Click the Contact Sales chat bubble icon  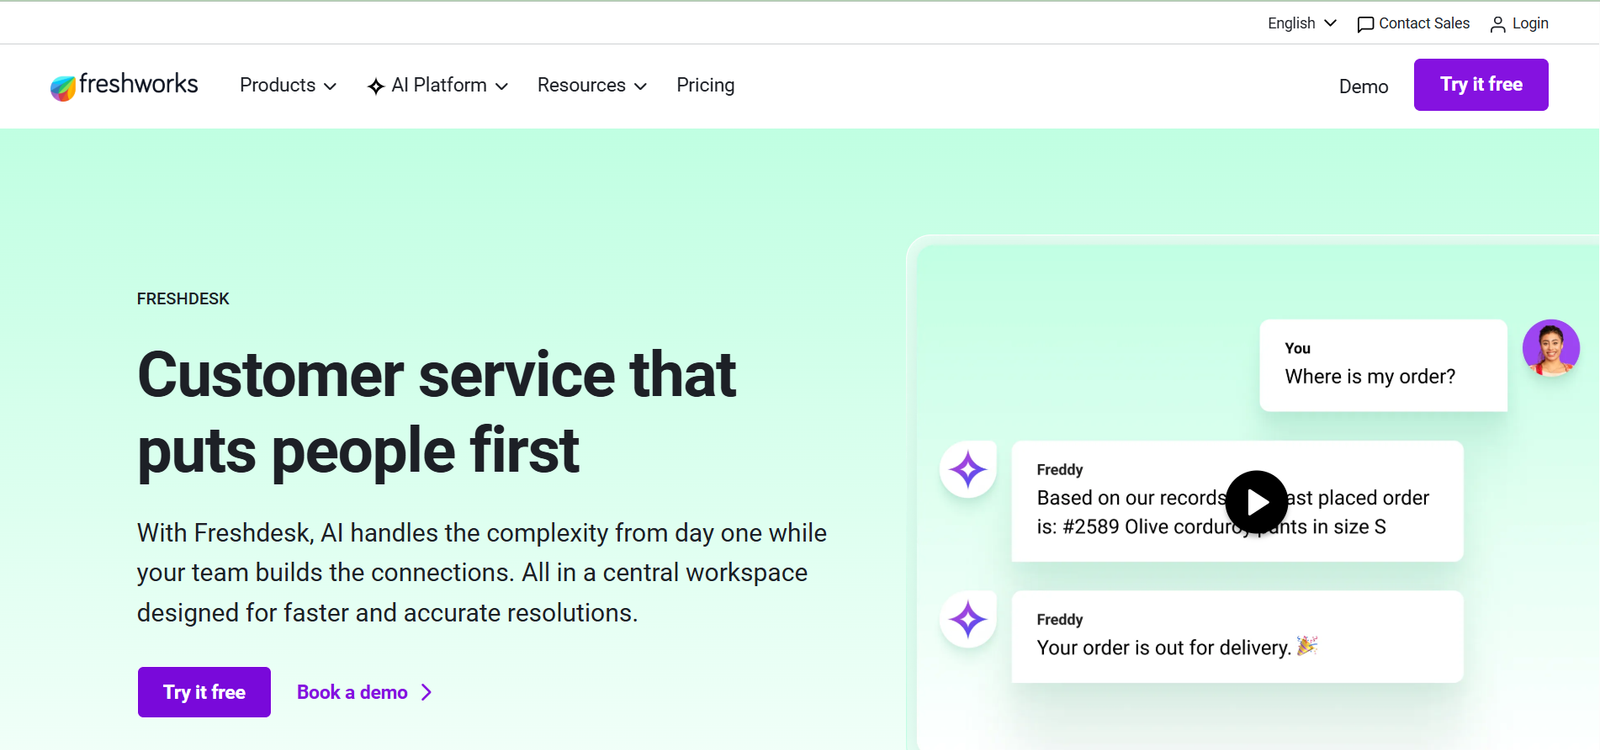(x=1365, y=24)
